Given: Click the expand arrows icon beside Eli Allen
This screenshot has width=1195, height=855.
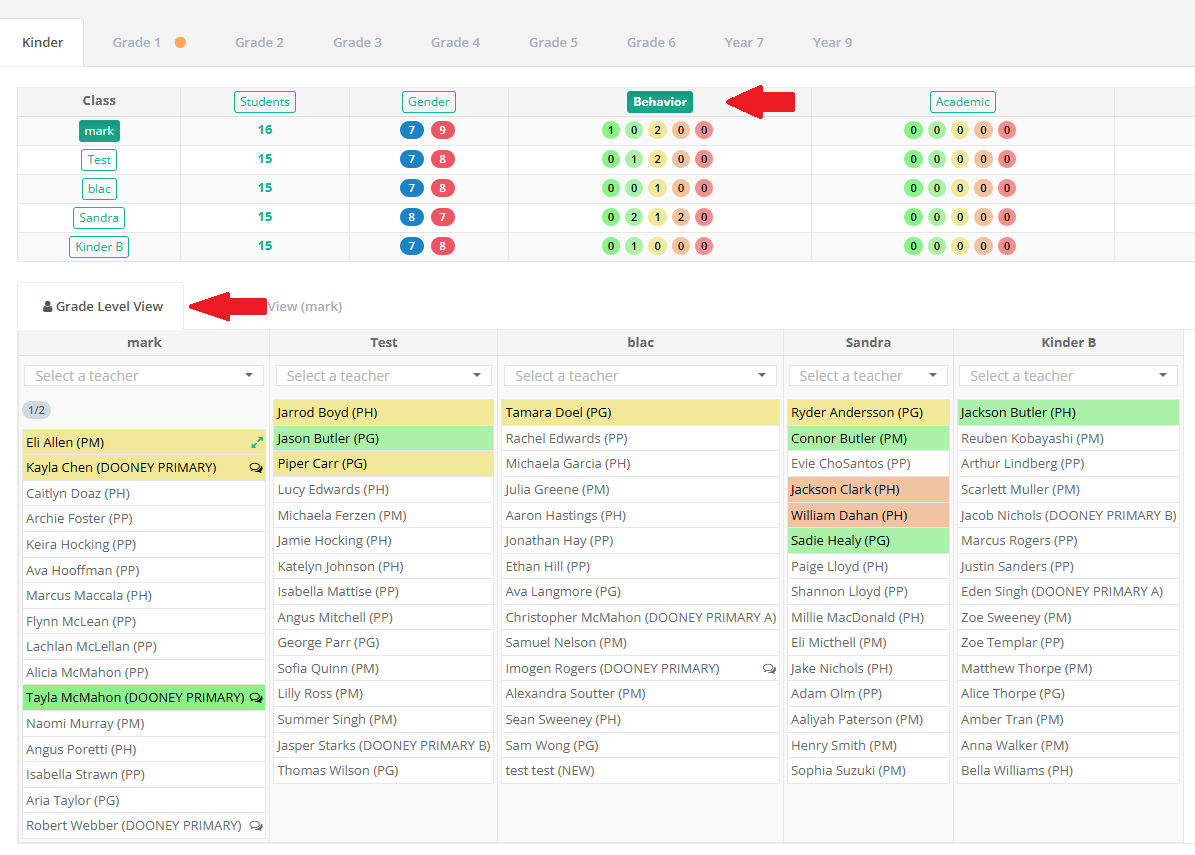Looking at the screenshot, I should (x=257, y=442).
